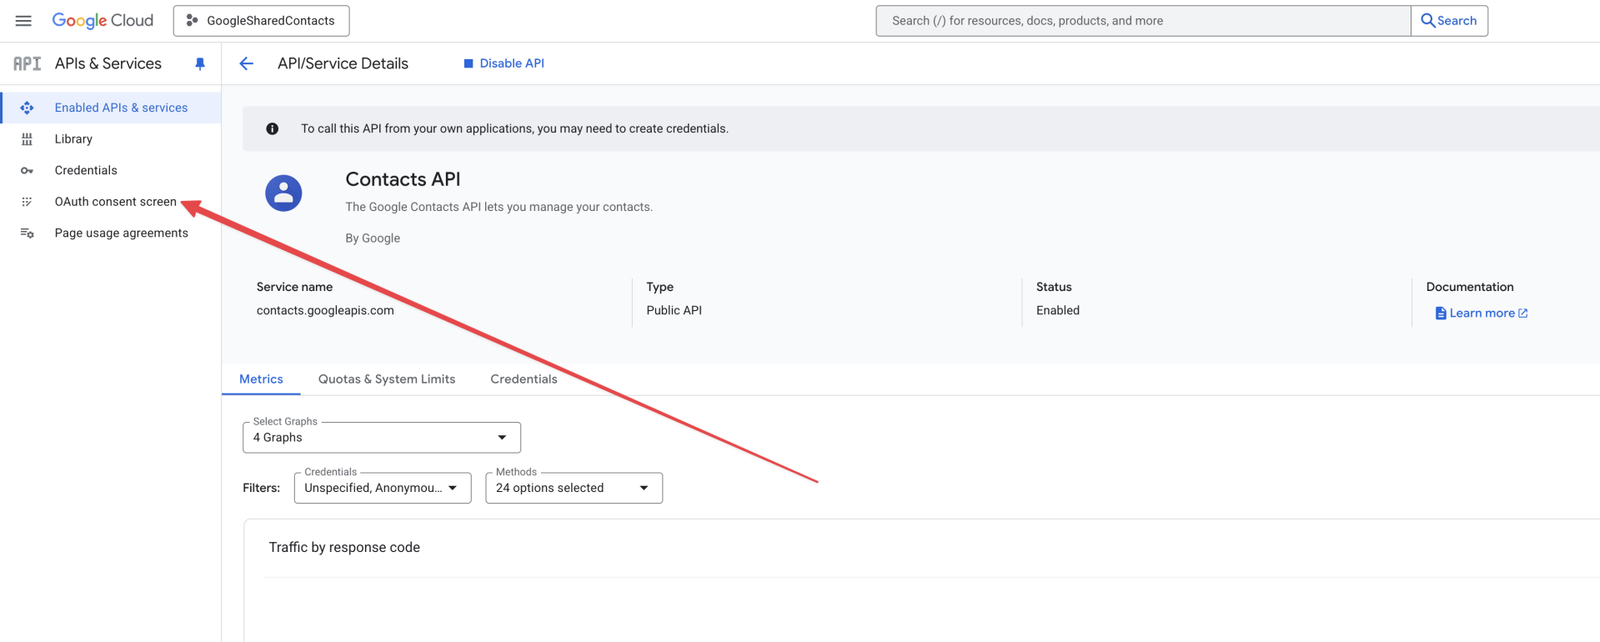Click the Search button
Viewport: 1600px width, 642px height.
click(1449, 20)
